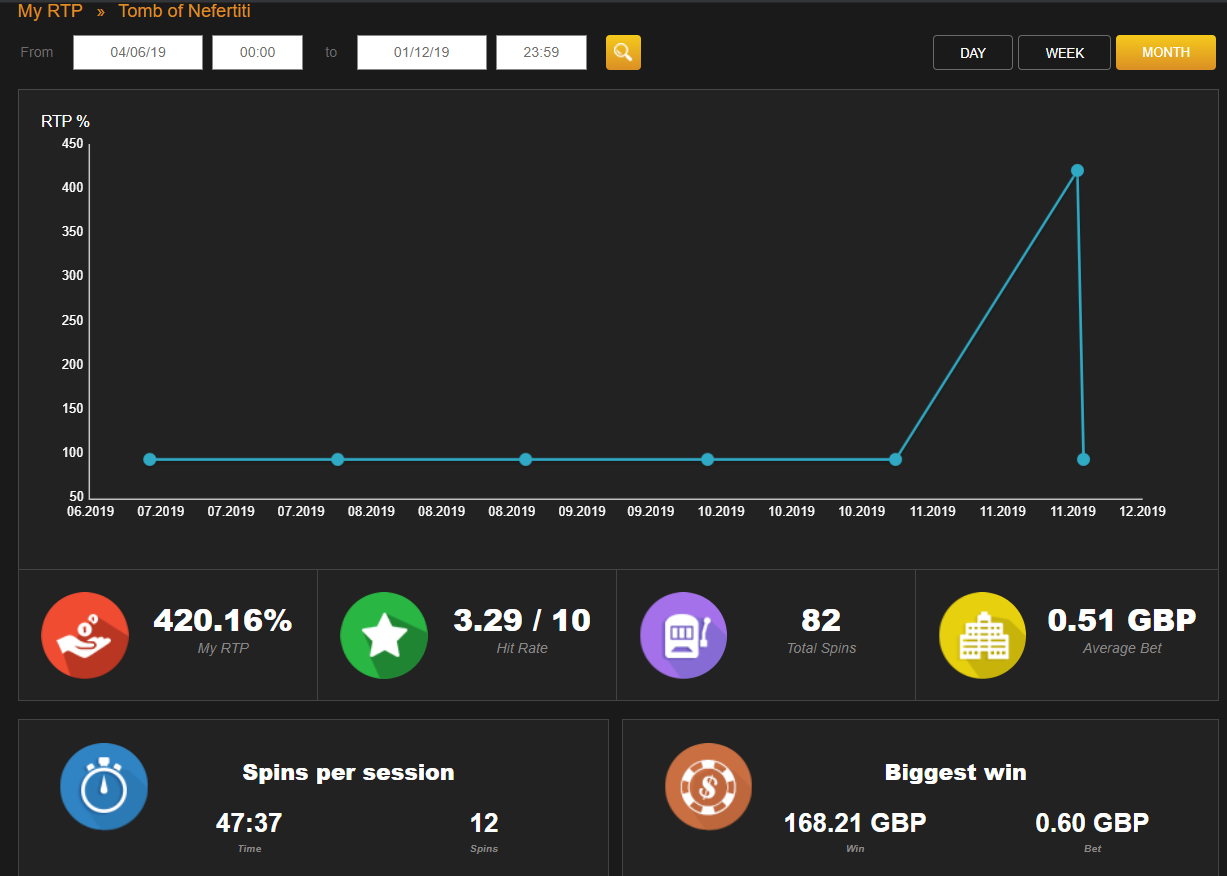Click the 420.16% My RTP value
The height and width of the screenshot is (876, 1227).
[x=222, y=620]
